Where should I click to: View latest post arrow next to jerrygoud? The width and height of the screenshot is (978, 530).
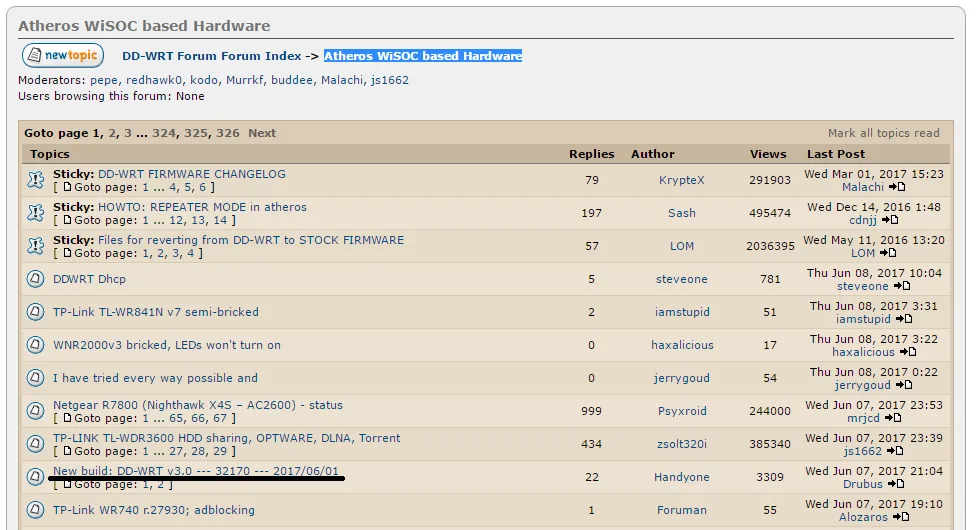pyautogui.click(x=904, y=385)
